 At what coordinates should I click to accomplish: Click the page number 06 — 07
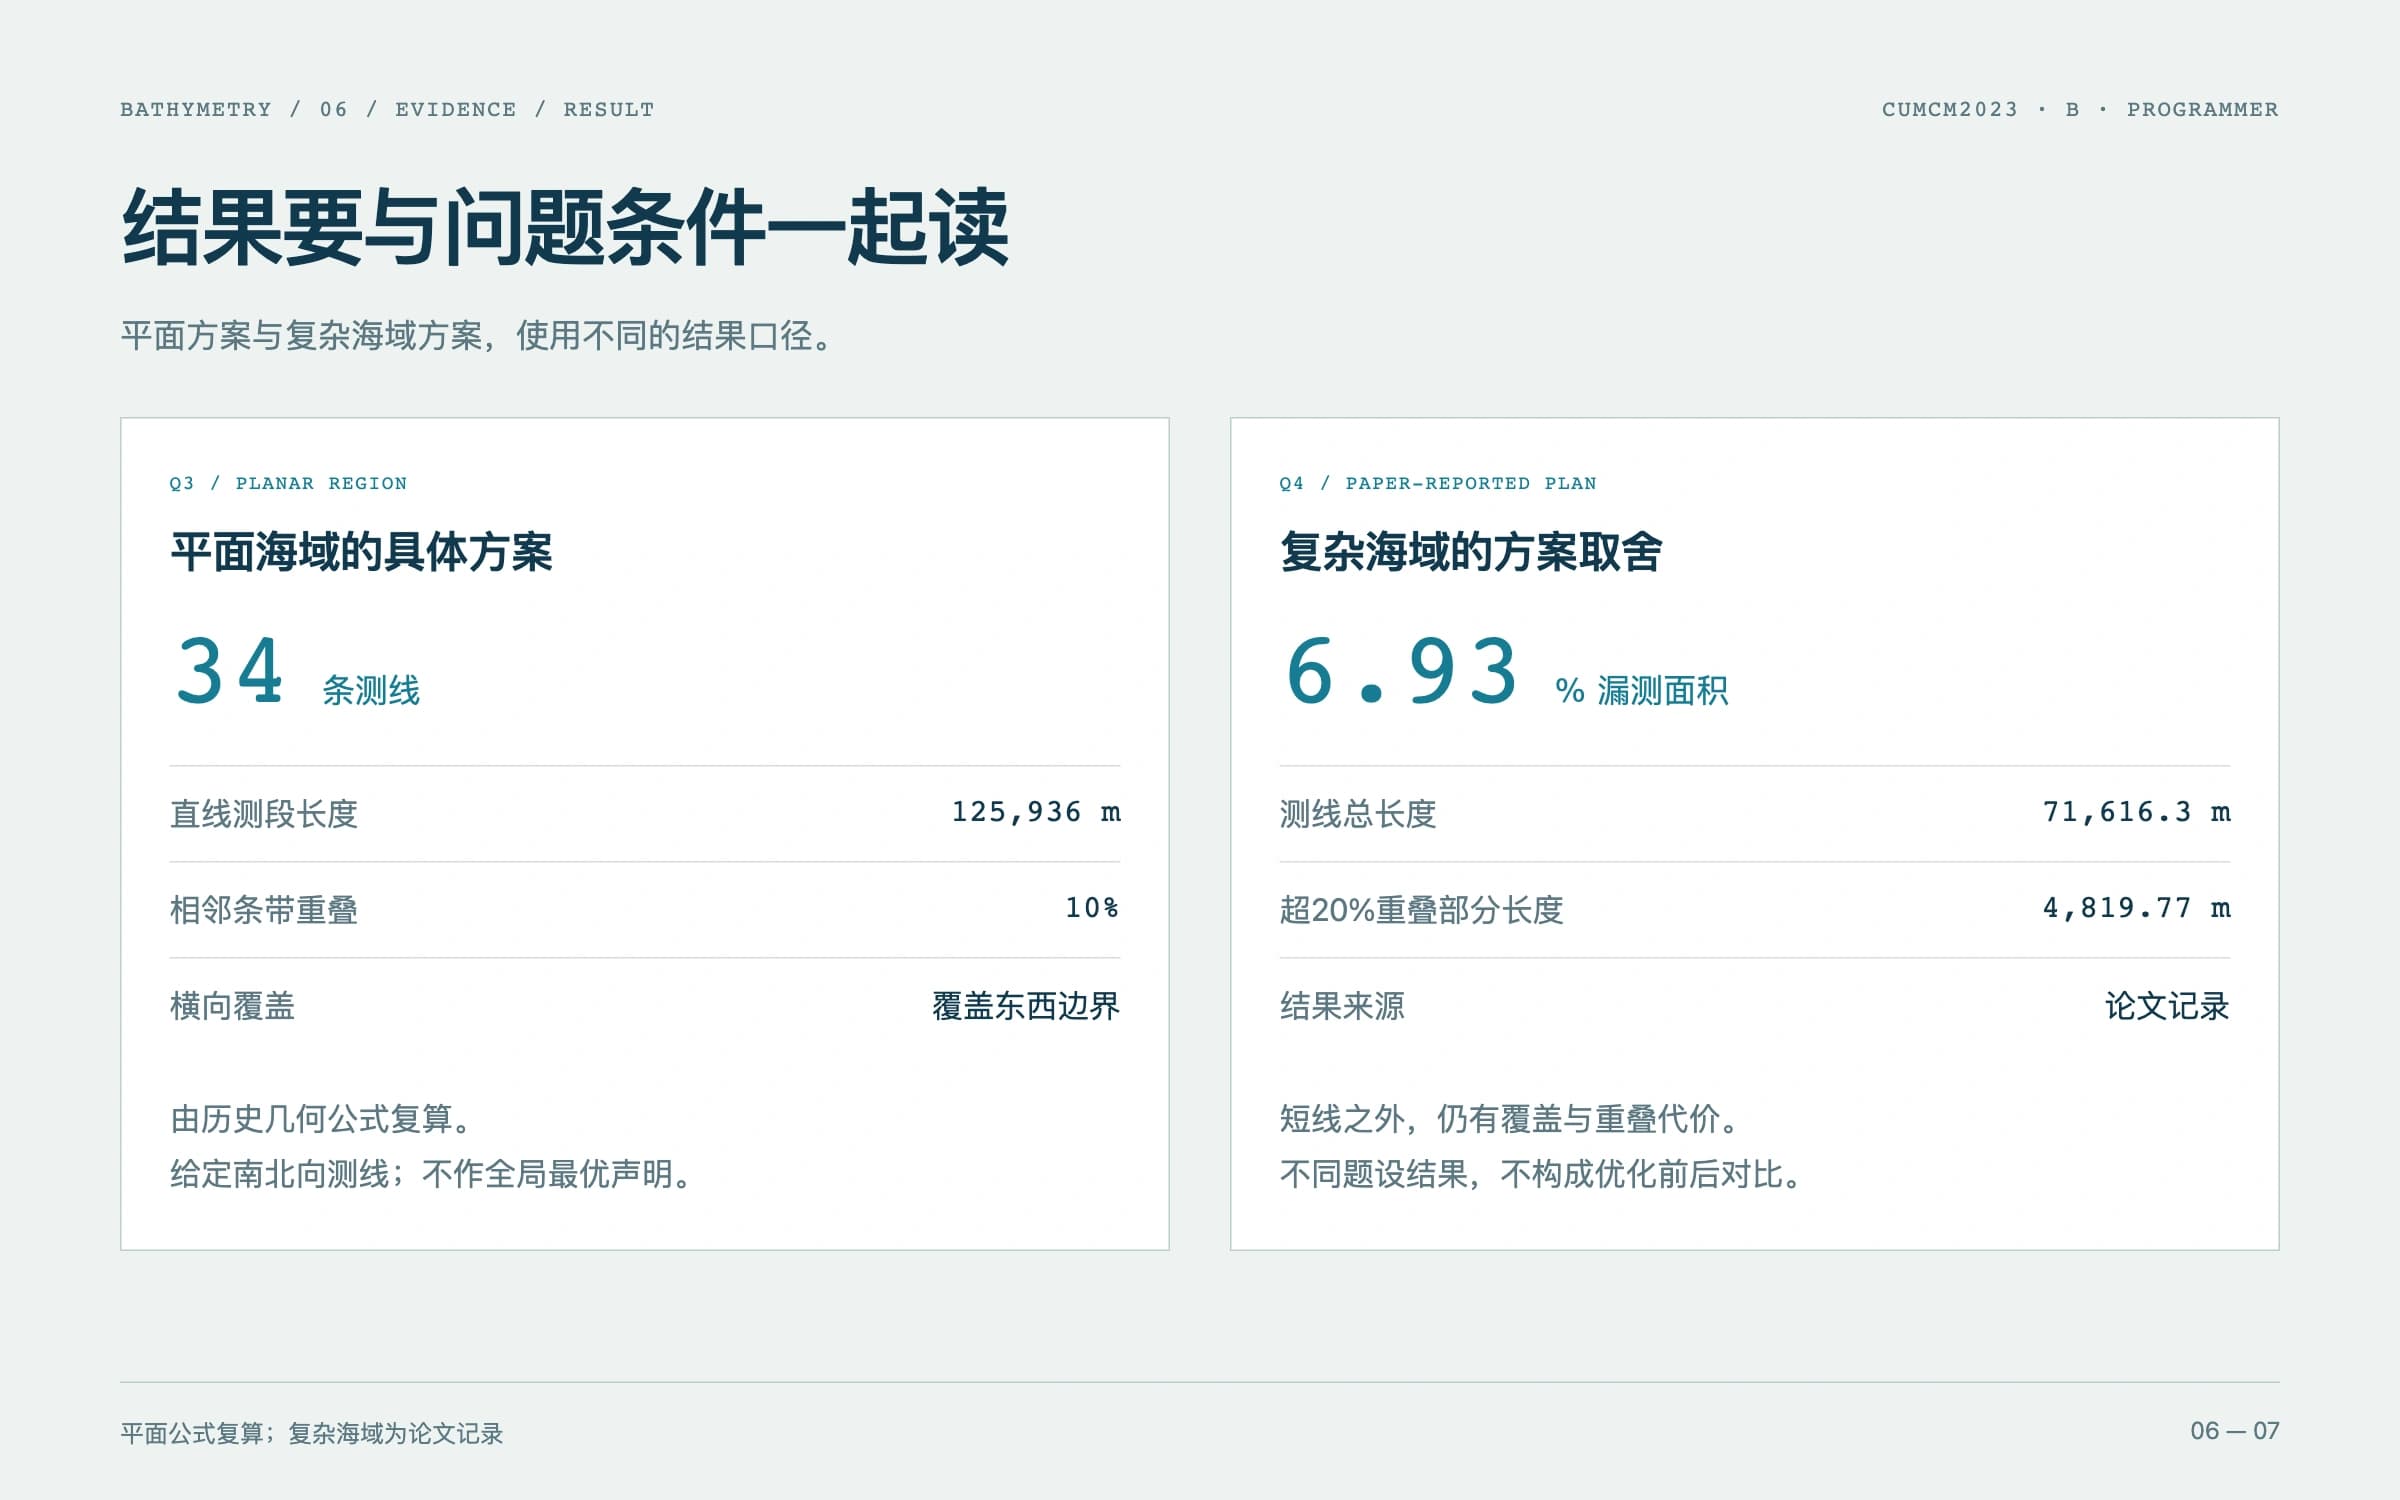coord(2235,1431)
